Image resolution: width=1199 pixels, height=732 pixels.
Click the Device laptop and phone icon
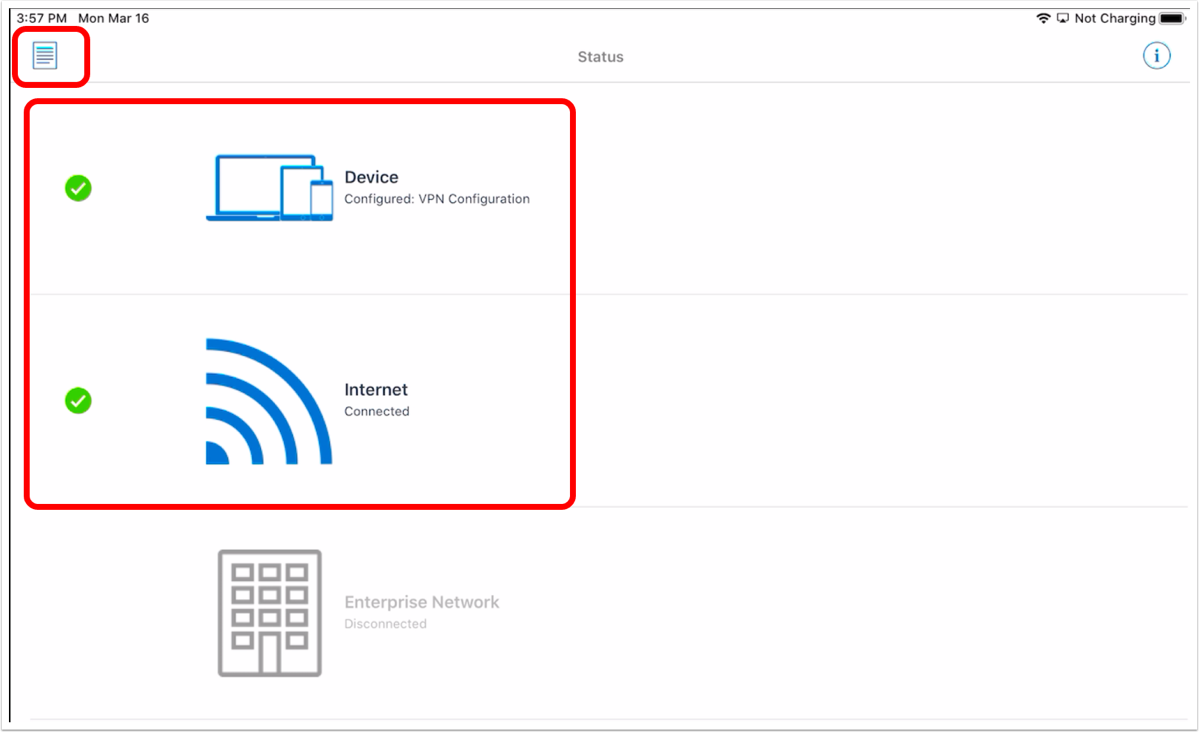(269, 188)
